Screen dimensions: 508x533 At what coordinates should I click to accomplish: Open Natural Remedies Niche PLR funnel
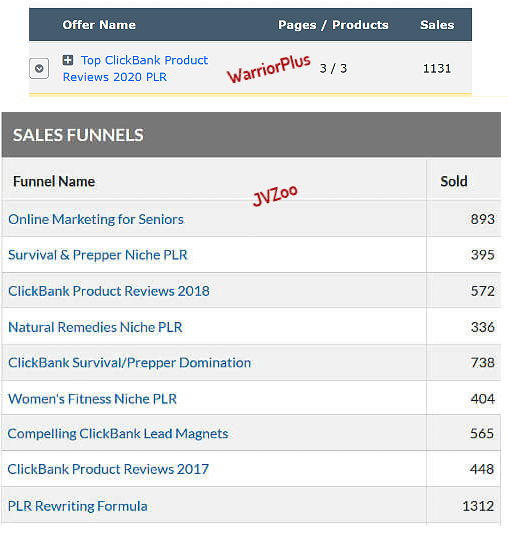(95, 327)
